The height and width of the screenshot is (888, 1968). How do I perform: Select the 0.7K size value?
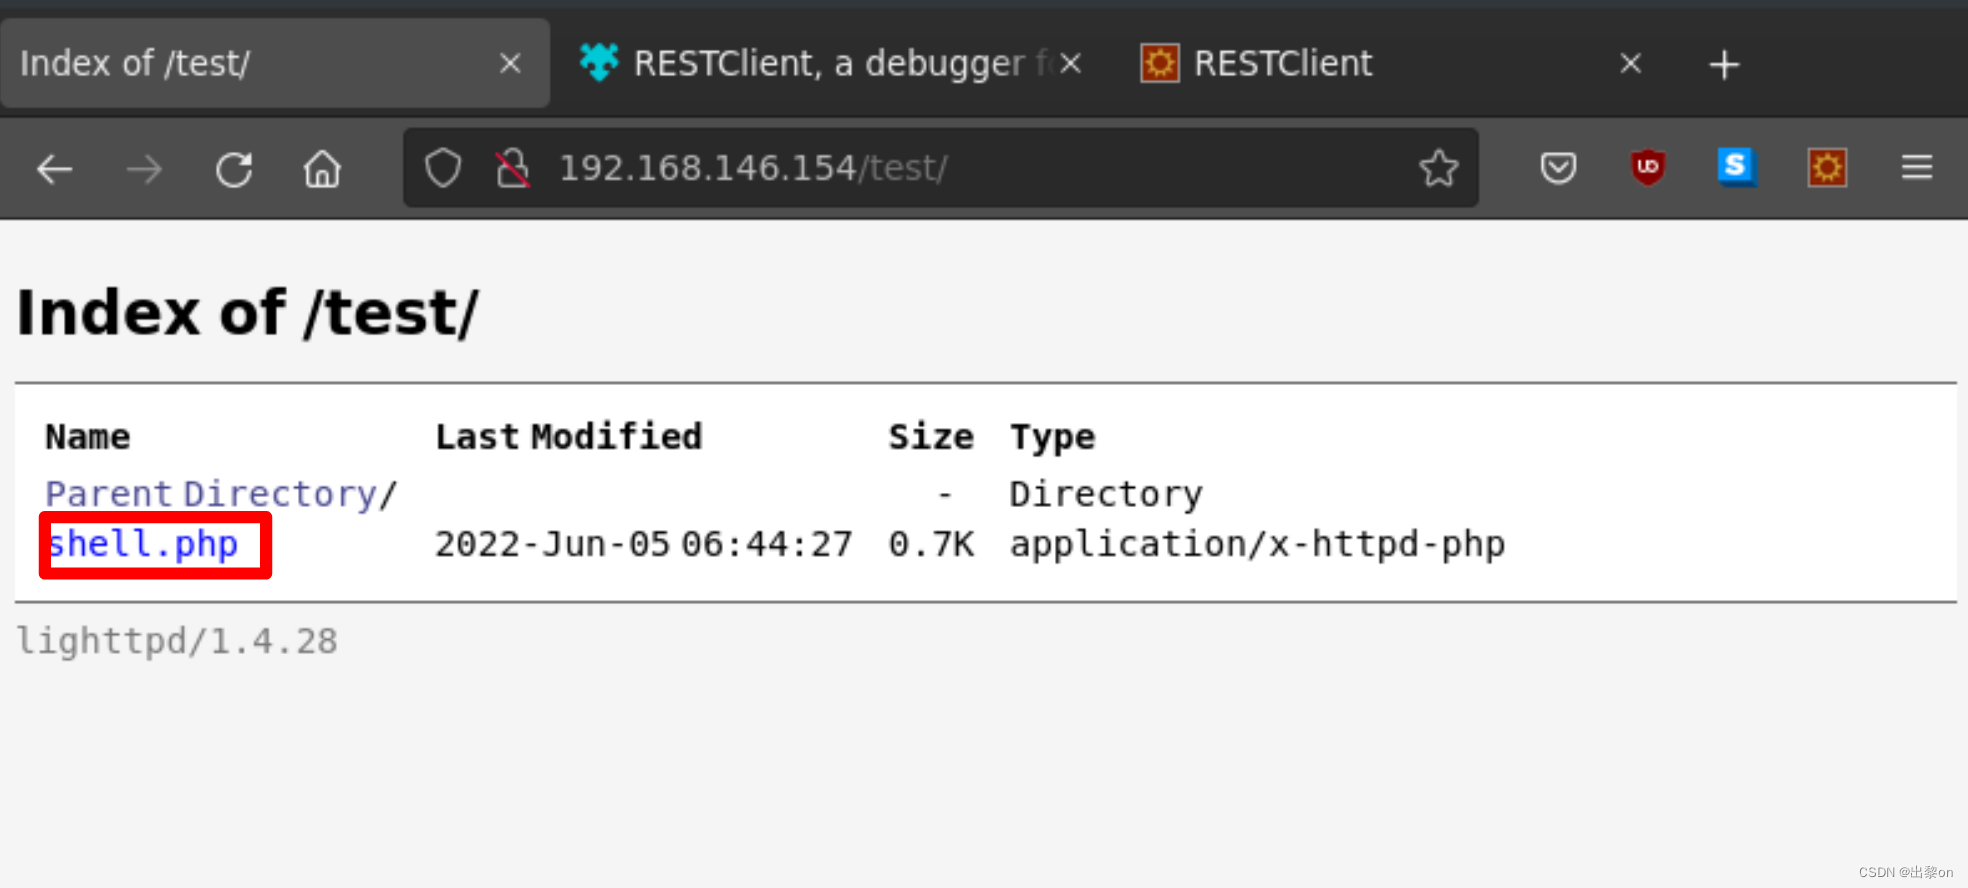pyautogui.click(x=931, y=544)
